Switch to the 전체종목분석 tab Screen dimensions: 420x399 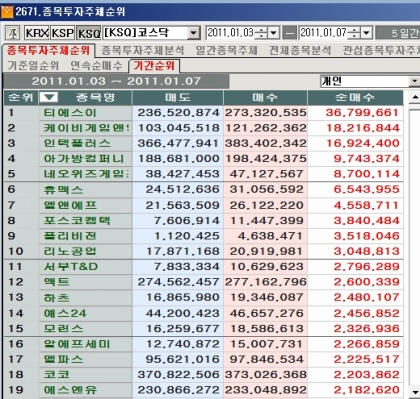(300, 51)
